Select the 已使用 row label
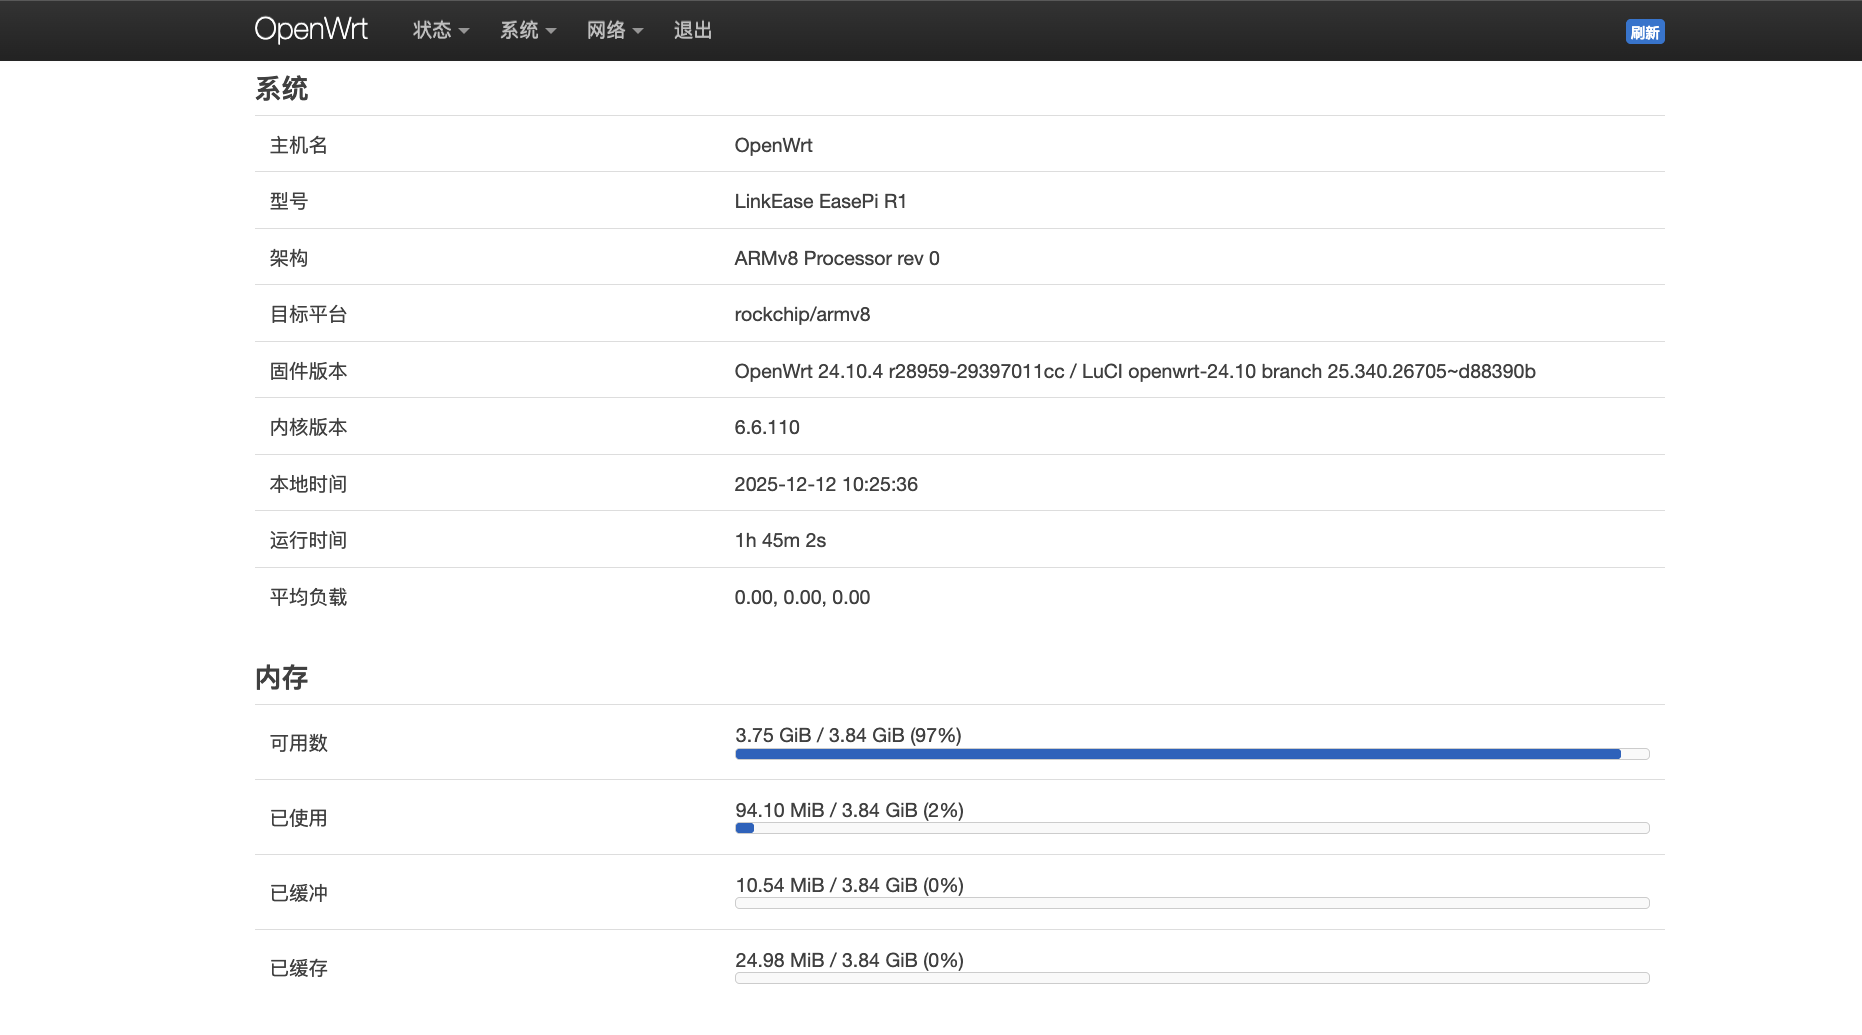Image resolution: width=1862 pixels, height=1035 pixels. coord(299,818)
